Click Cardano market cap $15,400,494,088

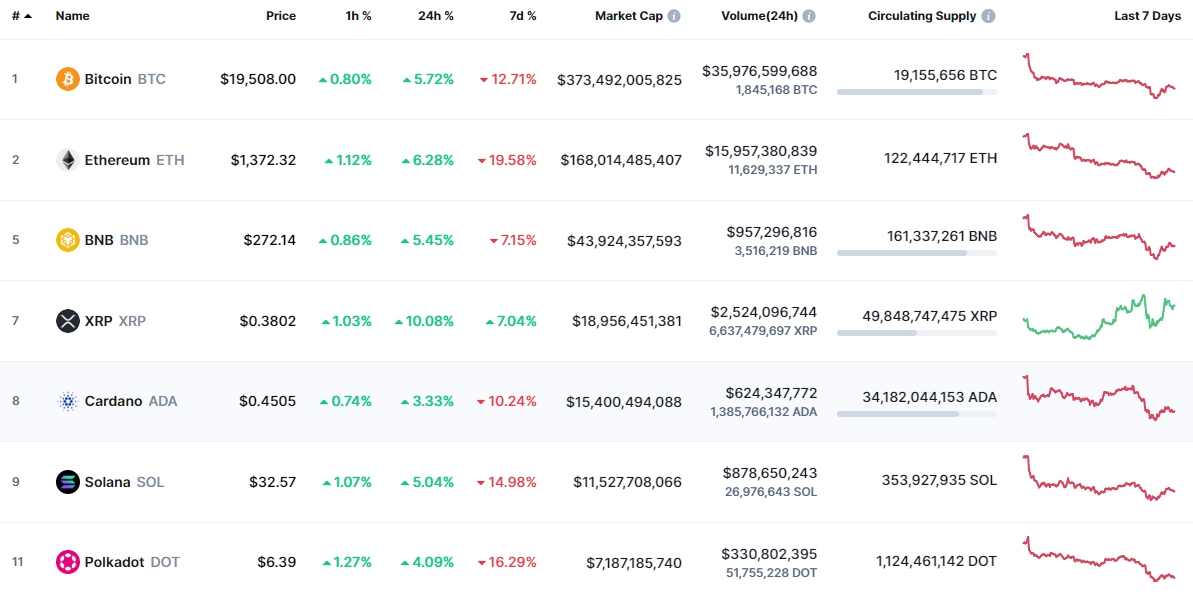click(x=624, y=402)
